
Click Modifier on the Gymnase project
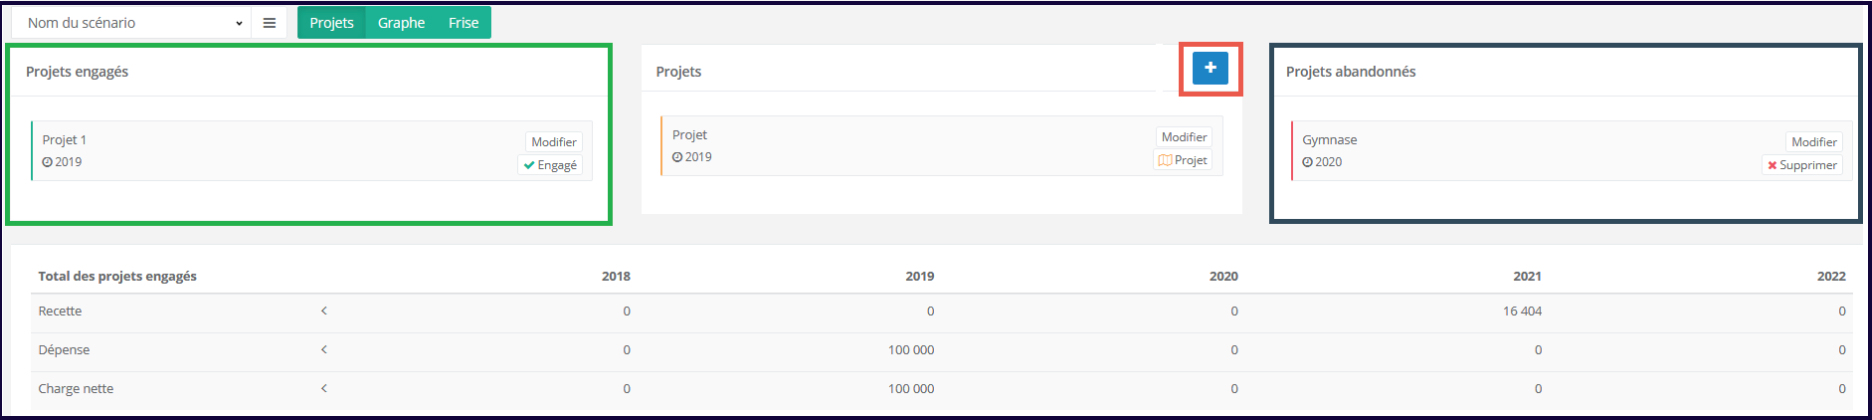(1813, 142)
